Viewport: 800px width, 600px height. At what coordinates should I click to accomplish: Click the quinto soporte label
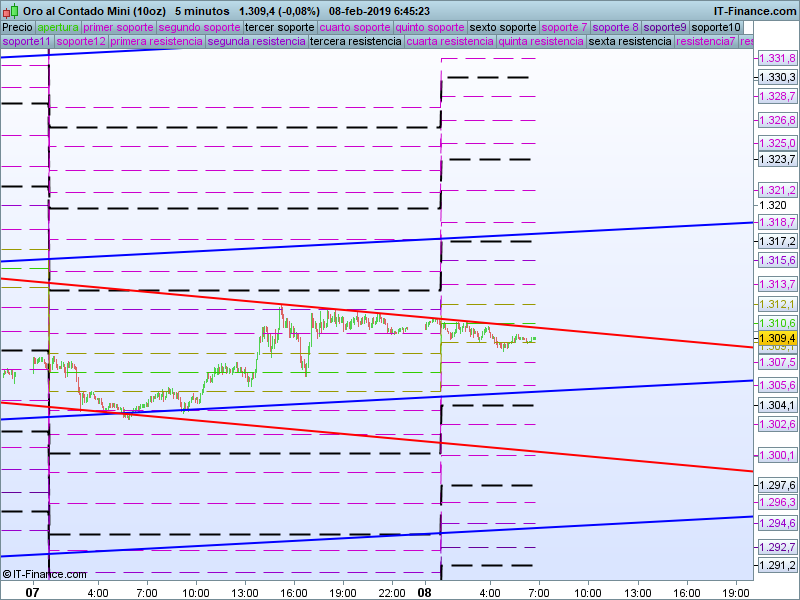click(430, 27)
